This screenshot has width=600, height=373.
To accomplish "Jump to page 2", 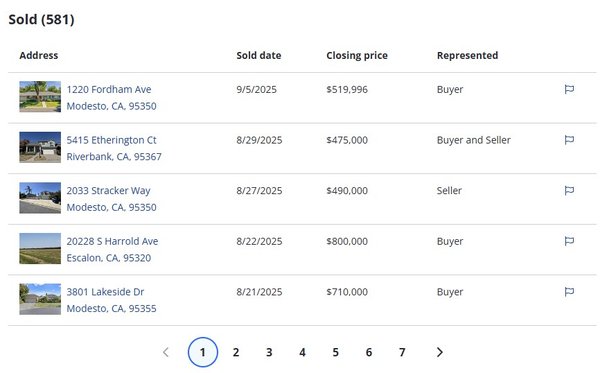I will (236, 352).
